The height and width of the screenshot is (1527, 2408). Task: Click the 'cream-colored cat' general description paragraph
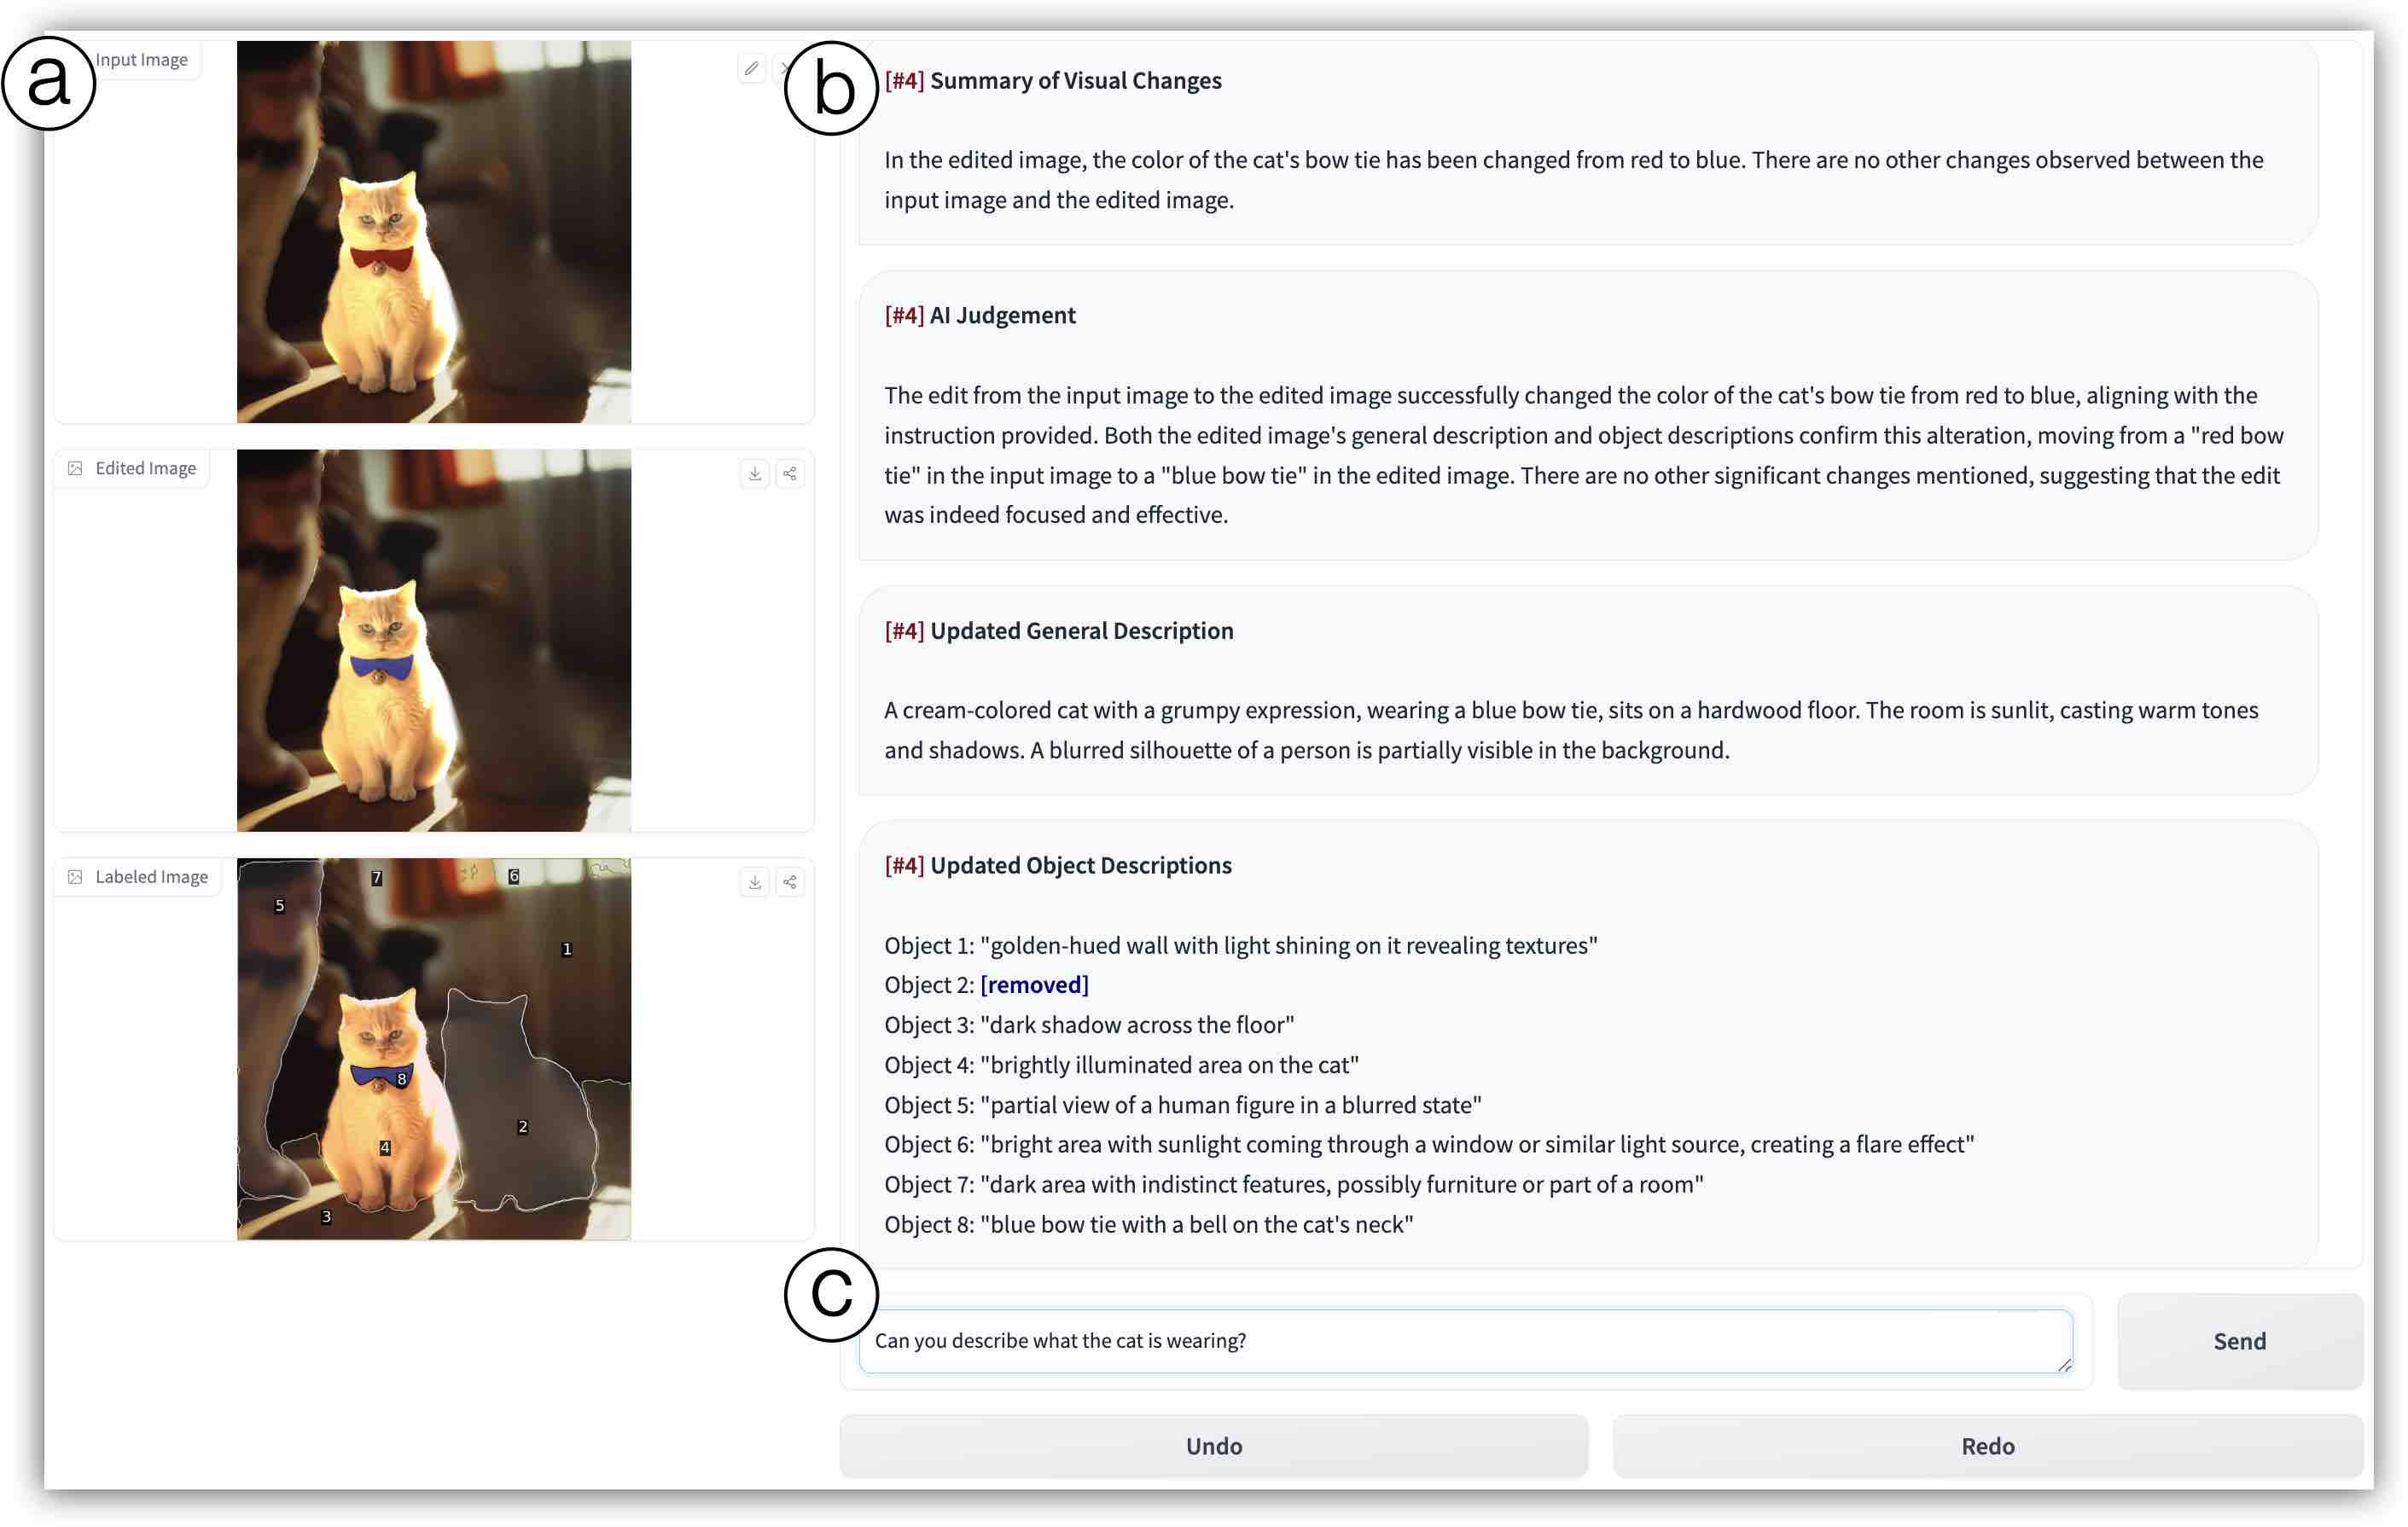pos(1571,730)
